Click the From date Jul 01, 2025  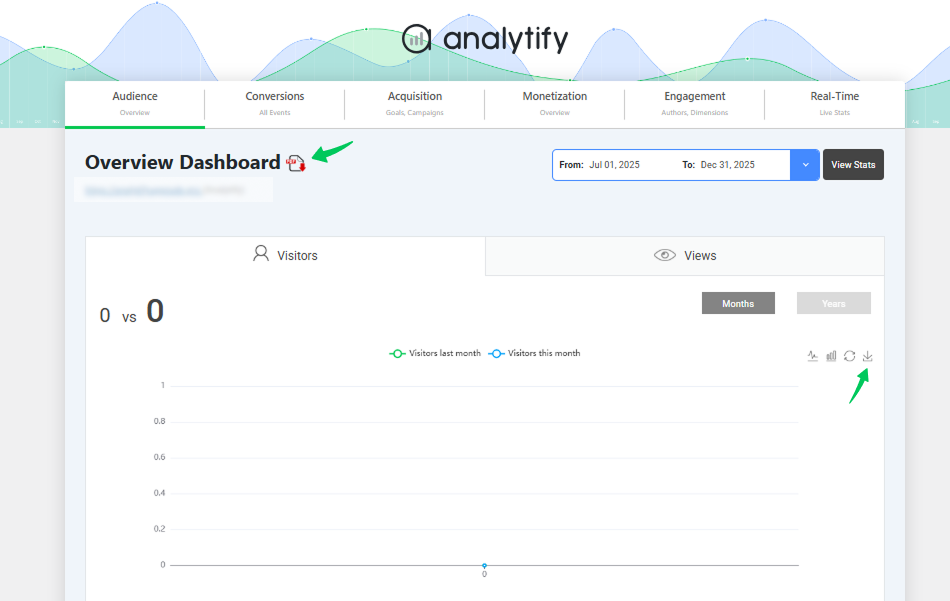614,165
